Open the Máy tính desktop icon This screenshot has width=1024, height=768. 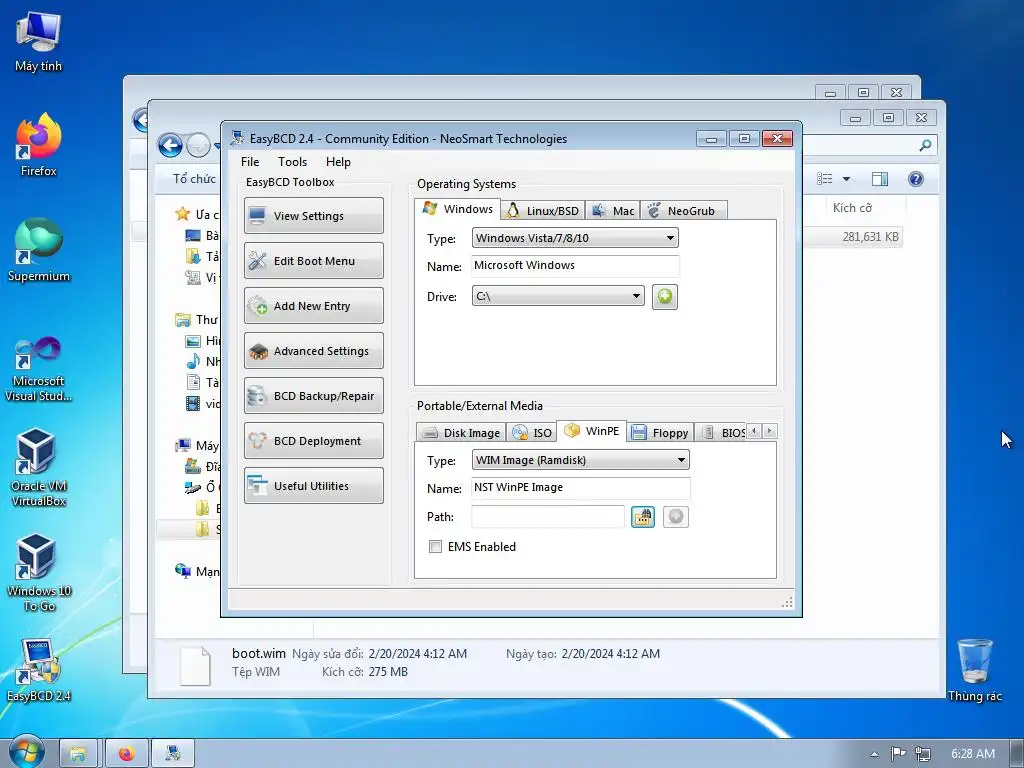click(x=38, y=43)
